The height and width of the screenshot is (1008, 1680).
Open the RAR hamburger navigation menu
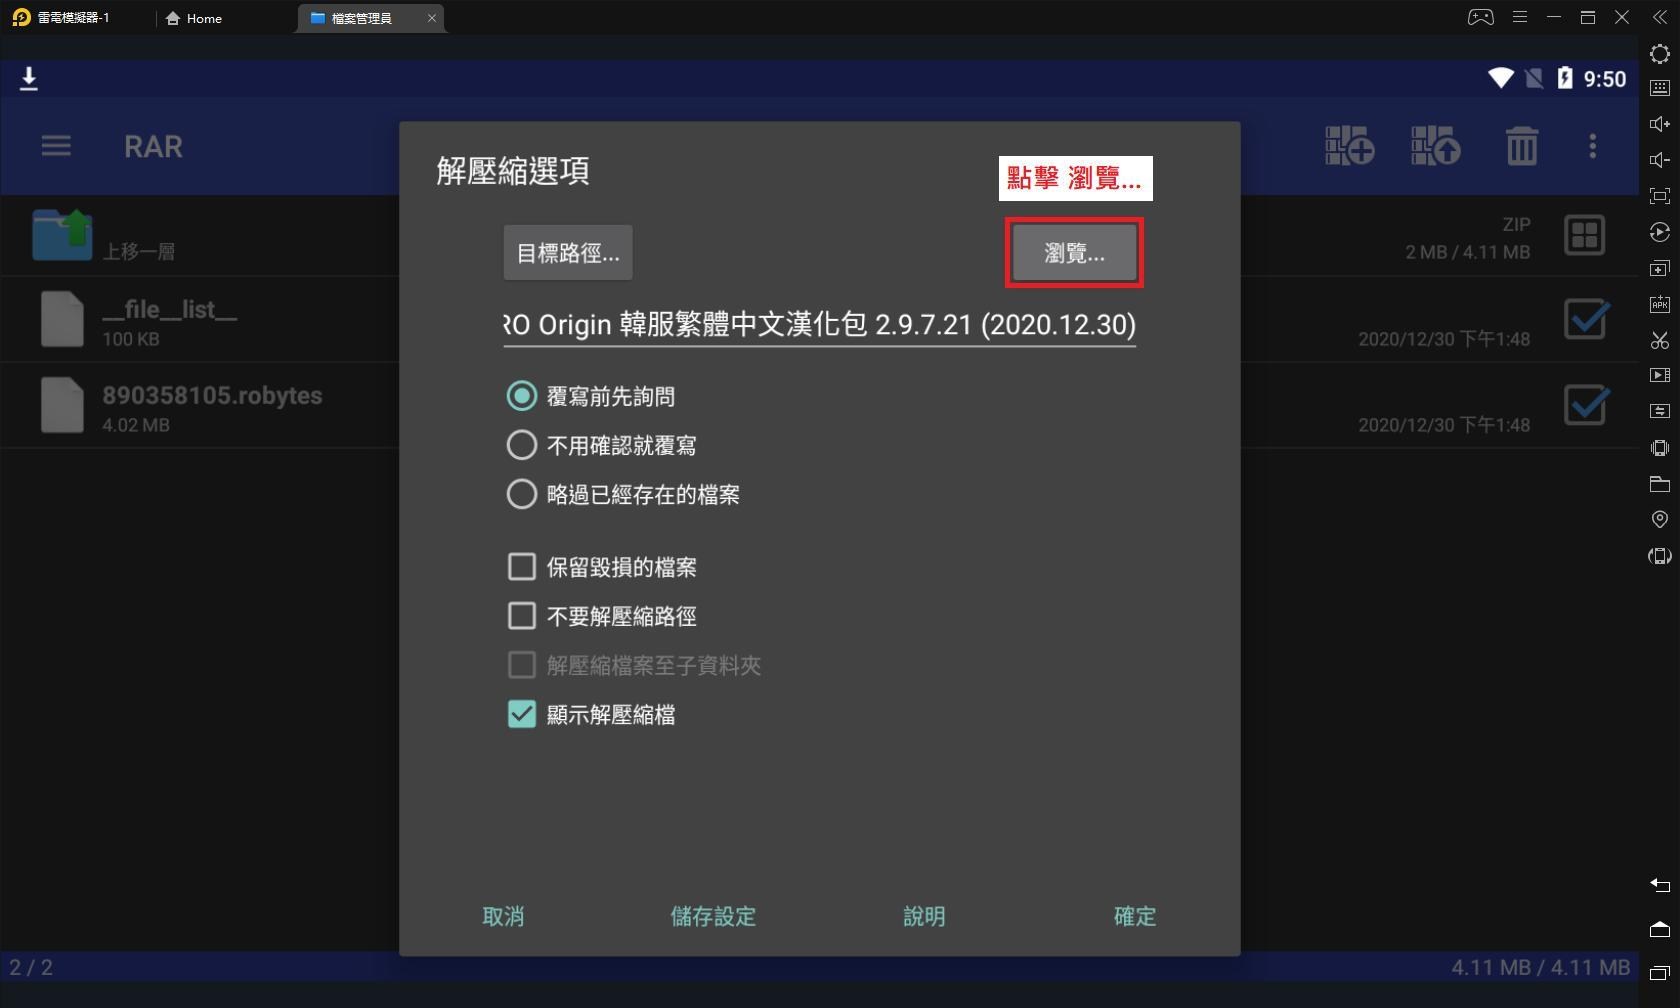[x=56, y=146]
